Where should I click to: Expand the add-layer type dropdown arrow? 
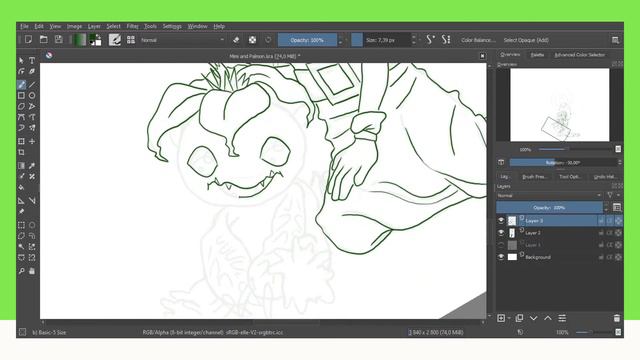coord(509,318)
